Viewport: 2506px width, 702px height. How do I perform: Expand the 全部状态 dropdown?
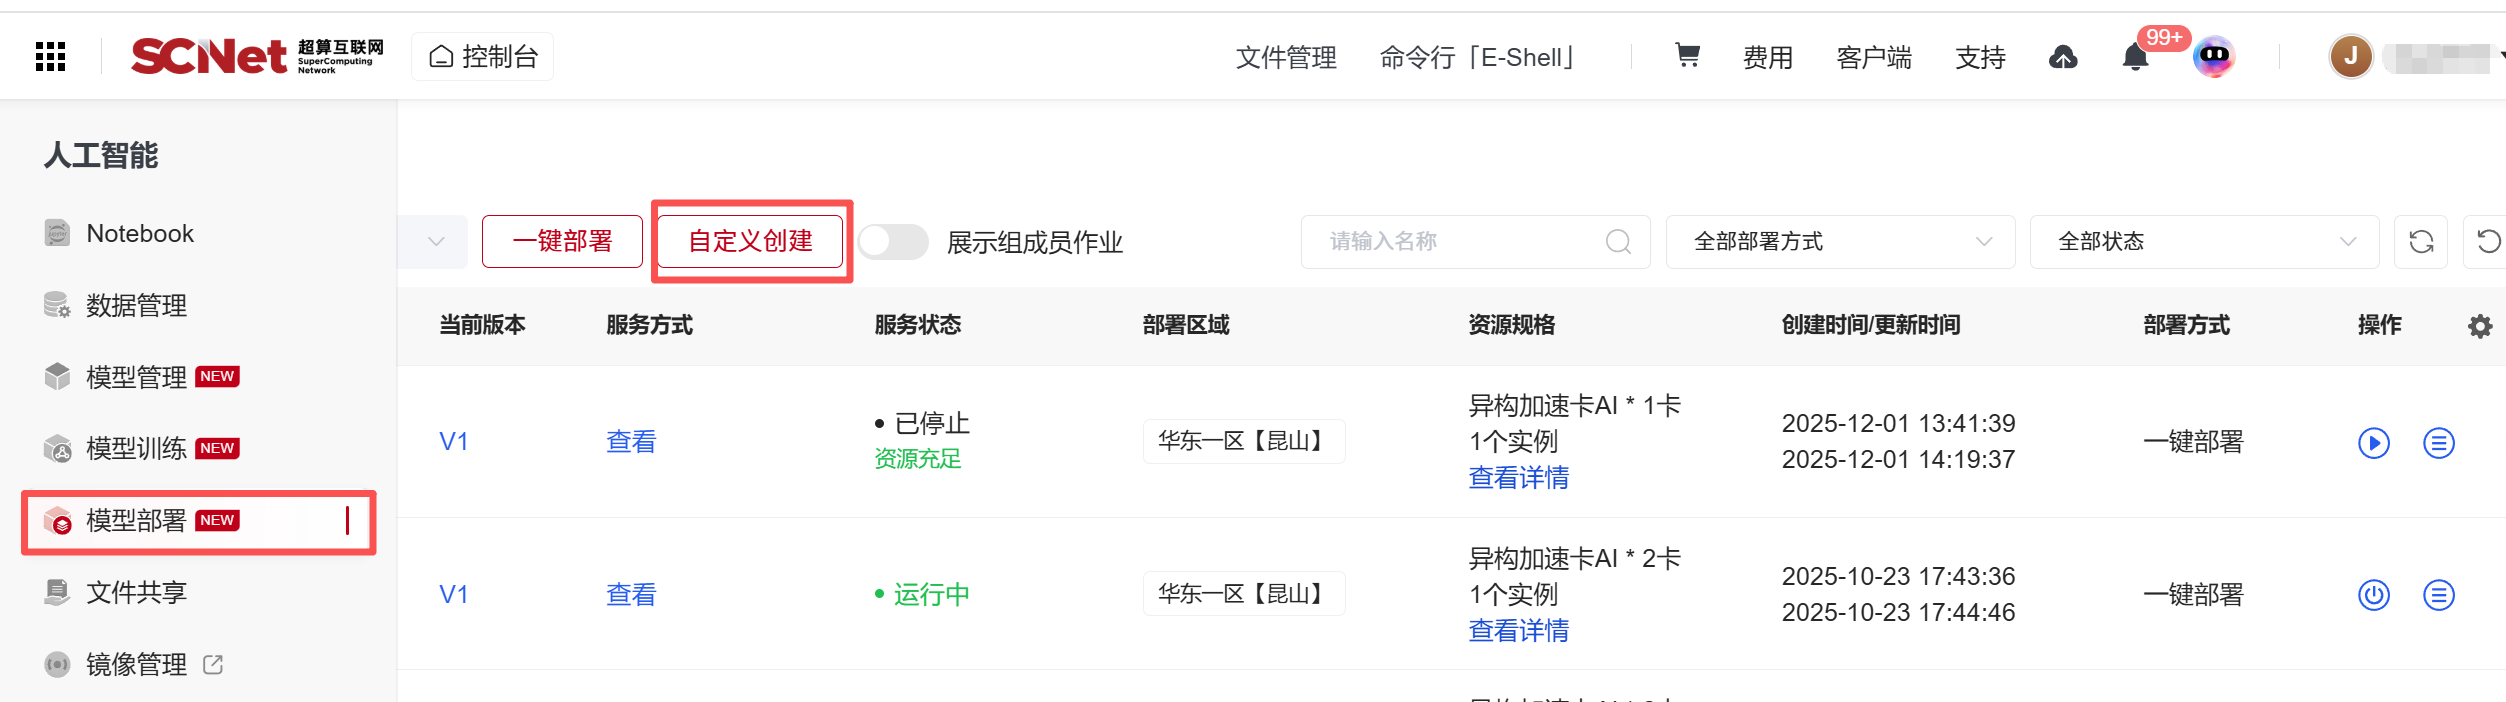(x=2204, y=242)
